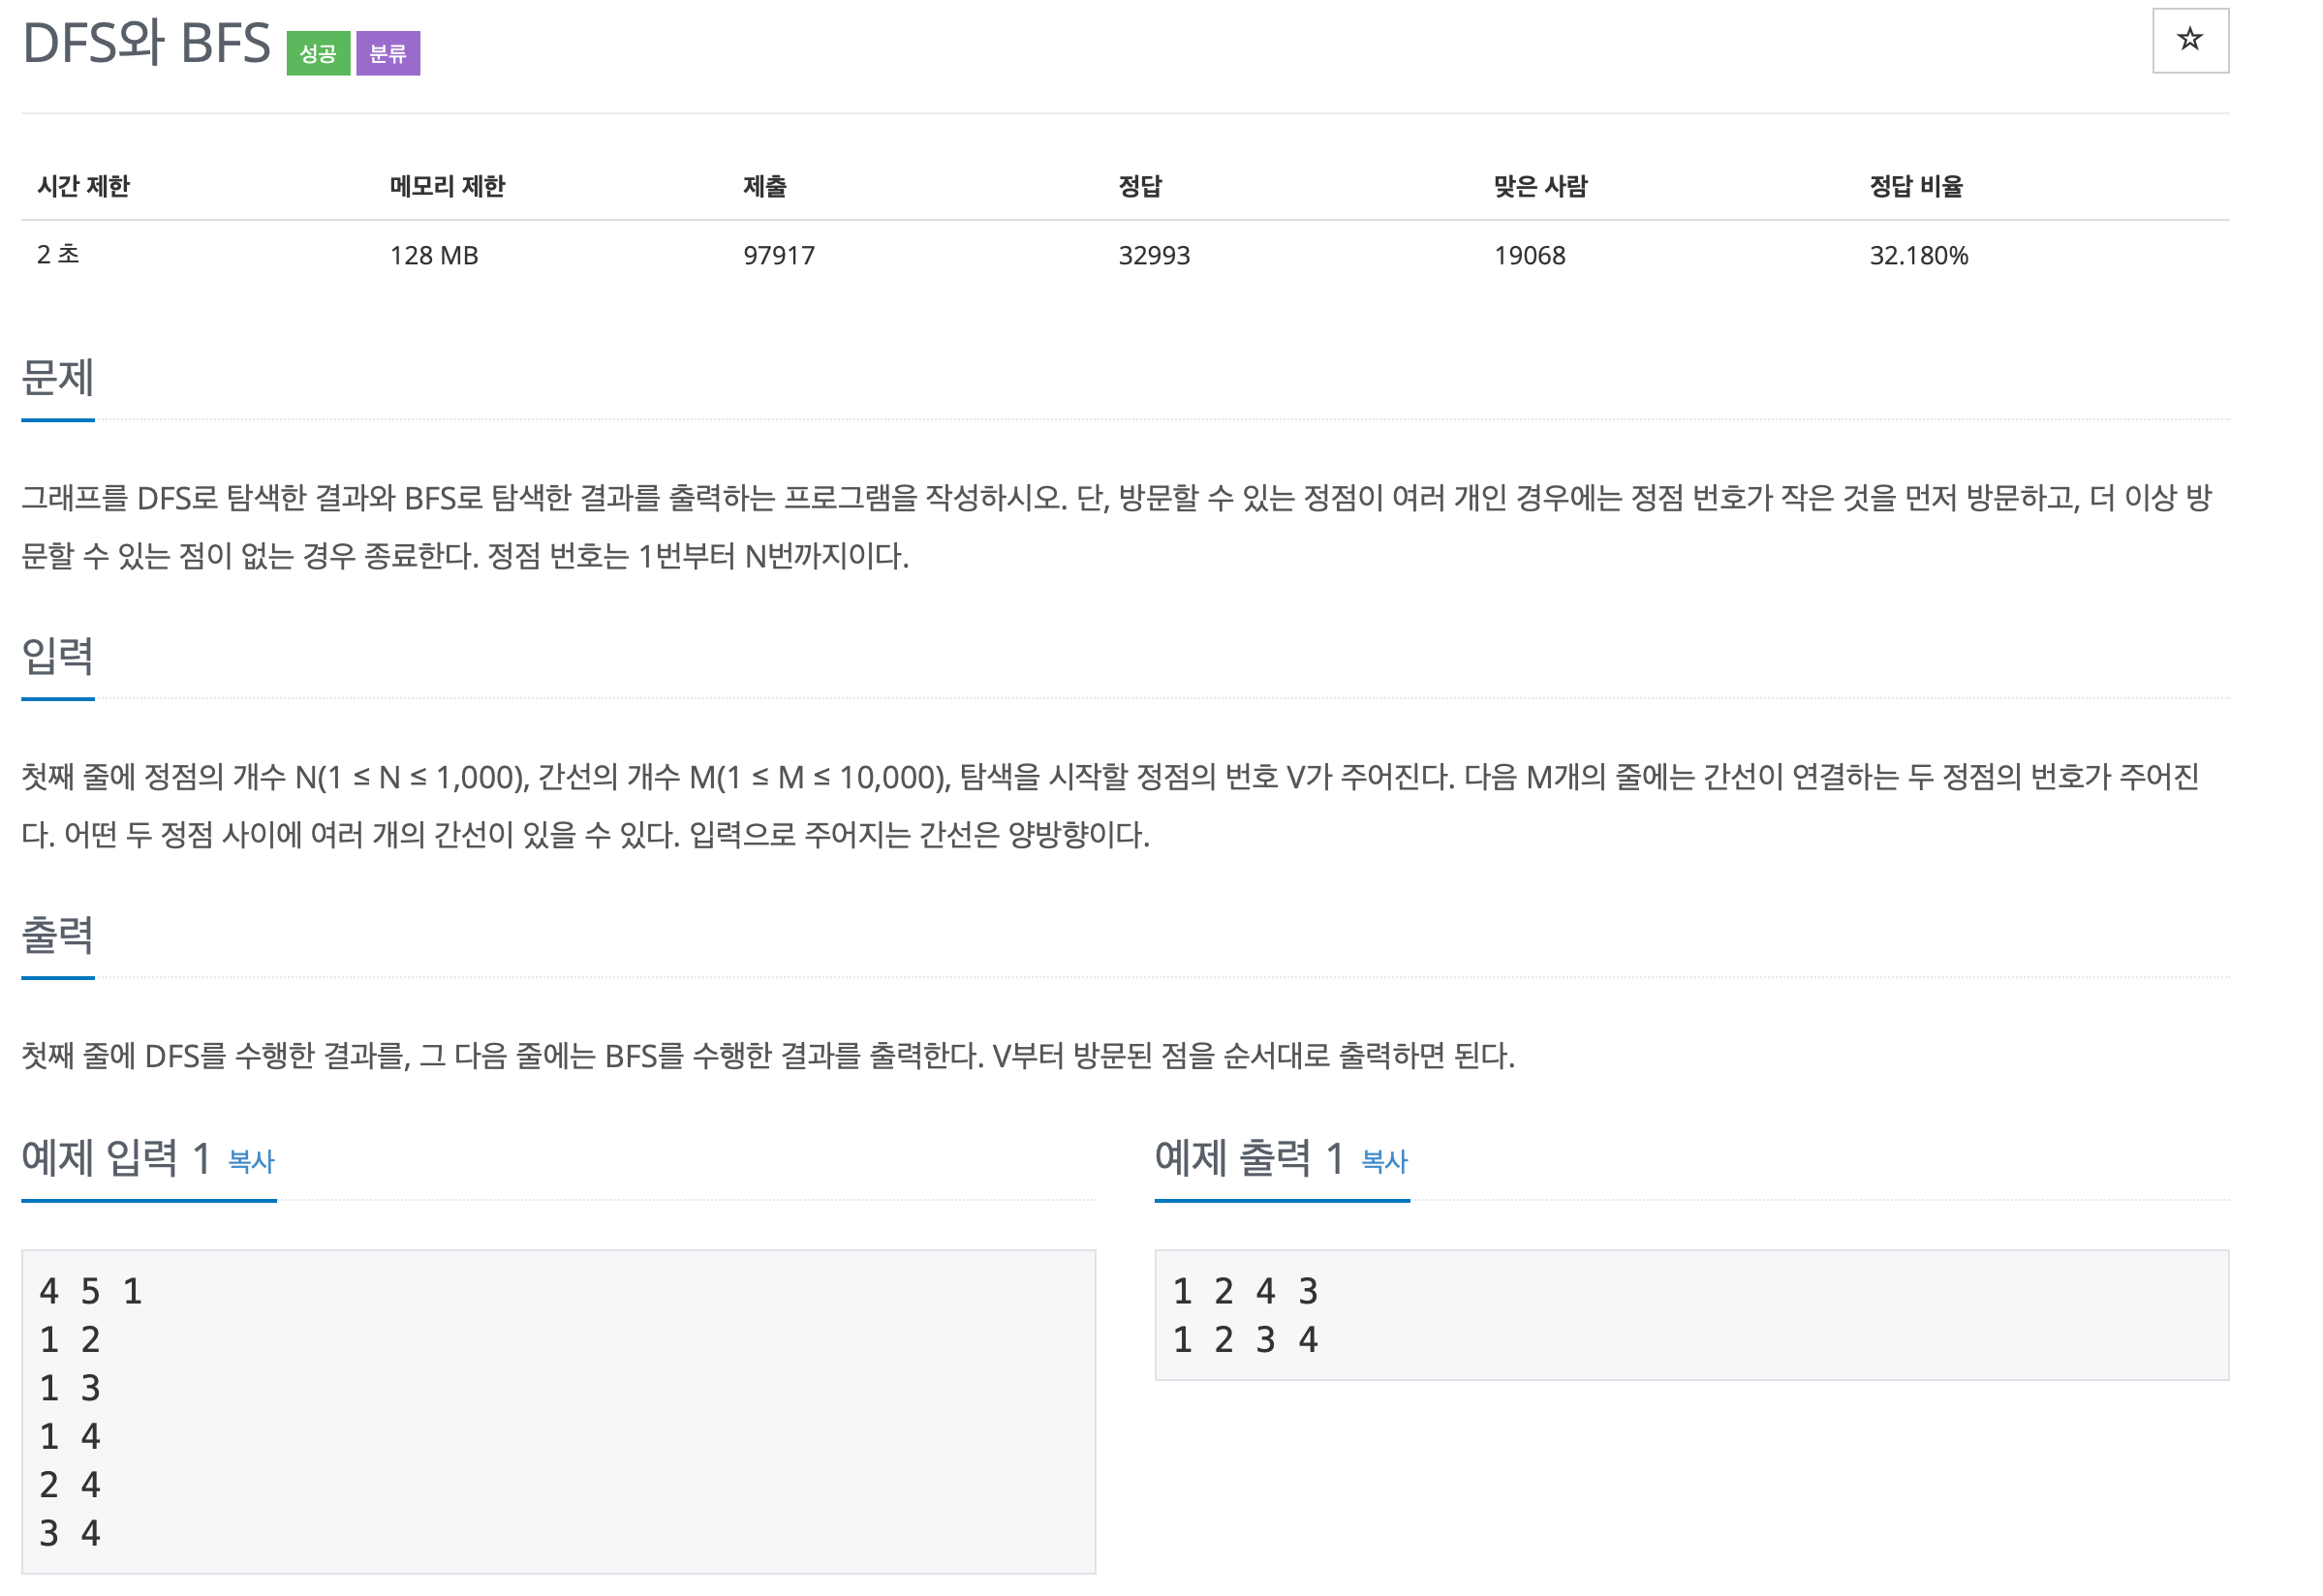Click the 시간 제한 column header

pos(84,186)
